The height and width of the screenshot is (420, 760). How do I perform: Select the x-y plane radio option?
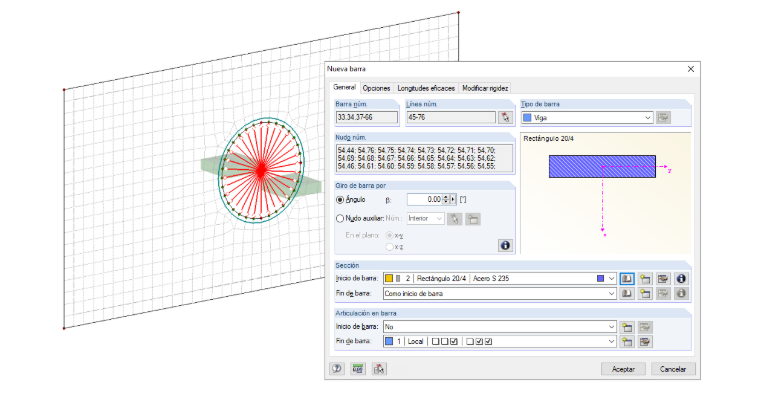(x=389, y=235)
